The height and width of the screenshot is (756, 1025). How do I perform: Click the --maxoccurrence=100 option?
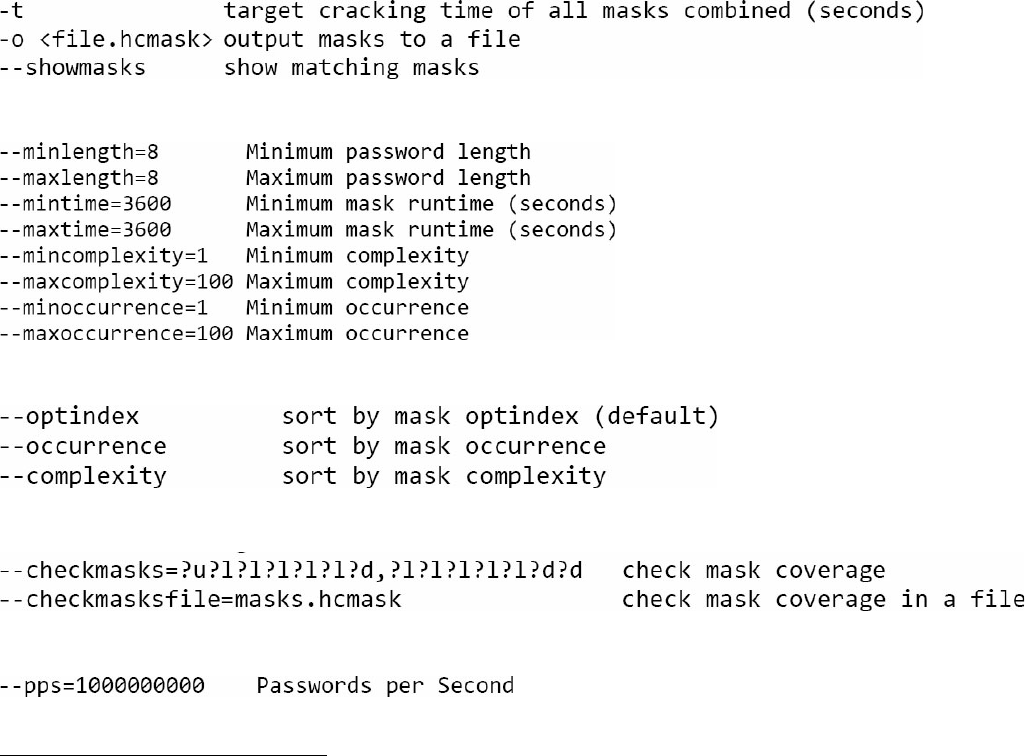[x=116, y=334]
